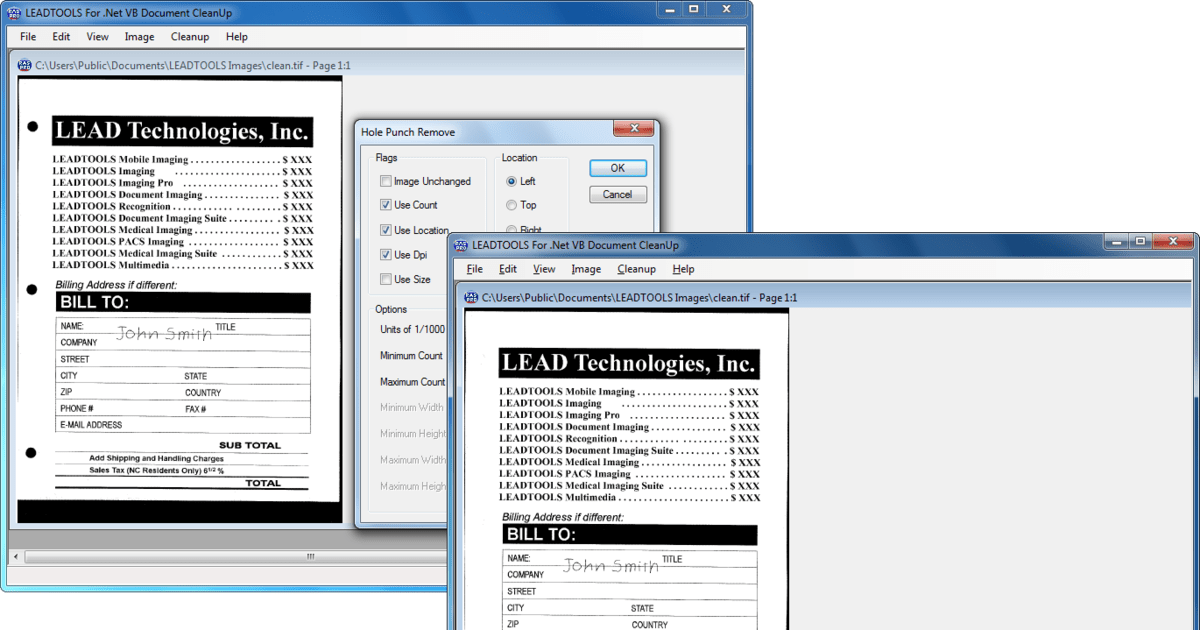Open the Help menu in the front window
Screen dimensions: 1200x630
tap(684, 269)
